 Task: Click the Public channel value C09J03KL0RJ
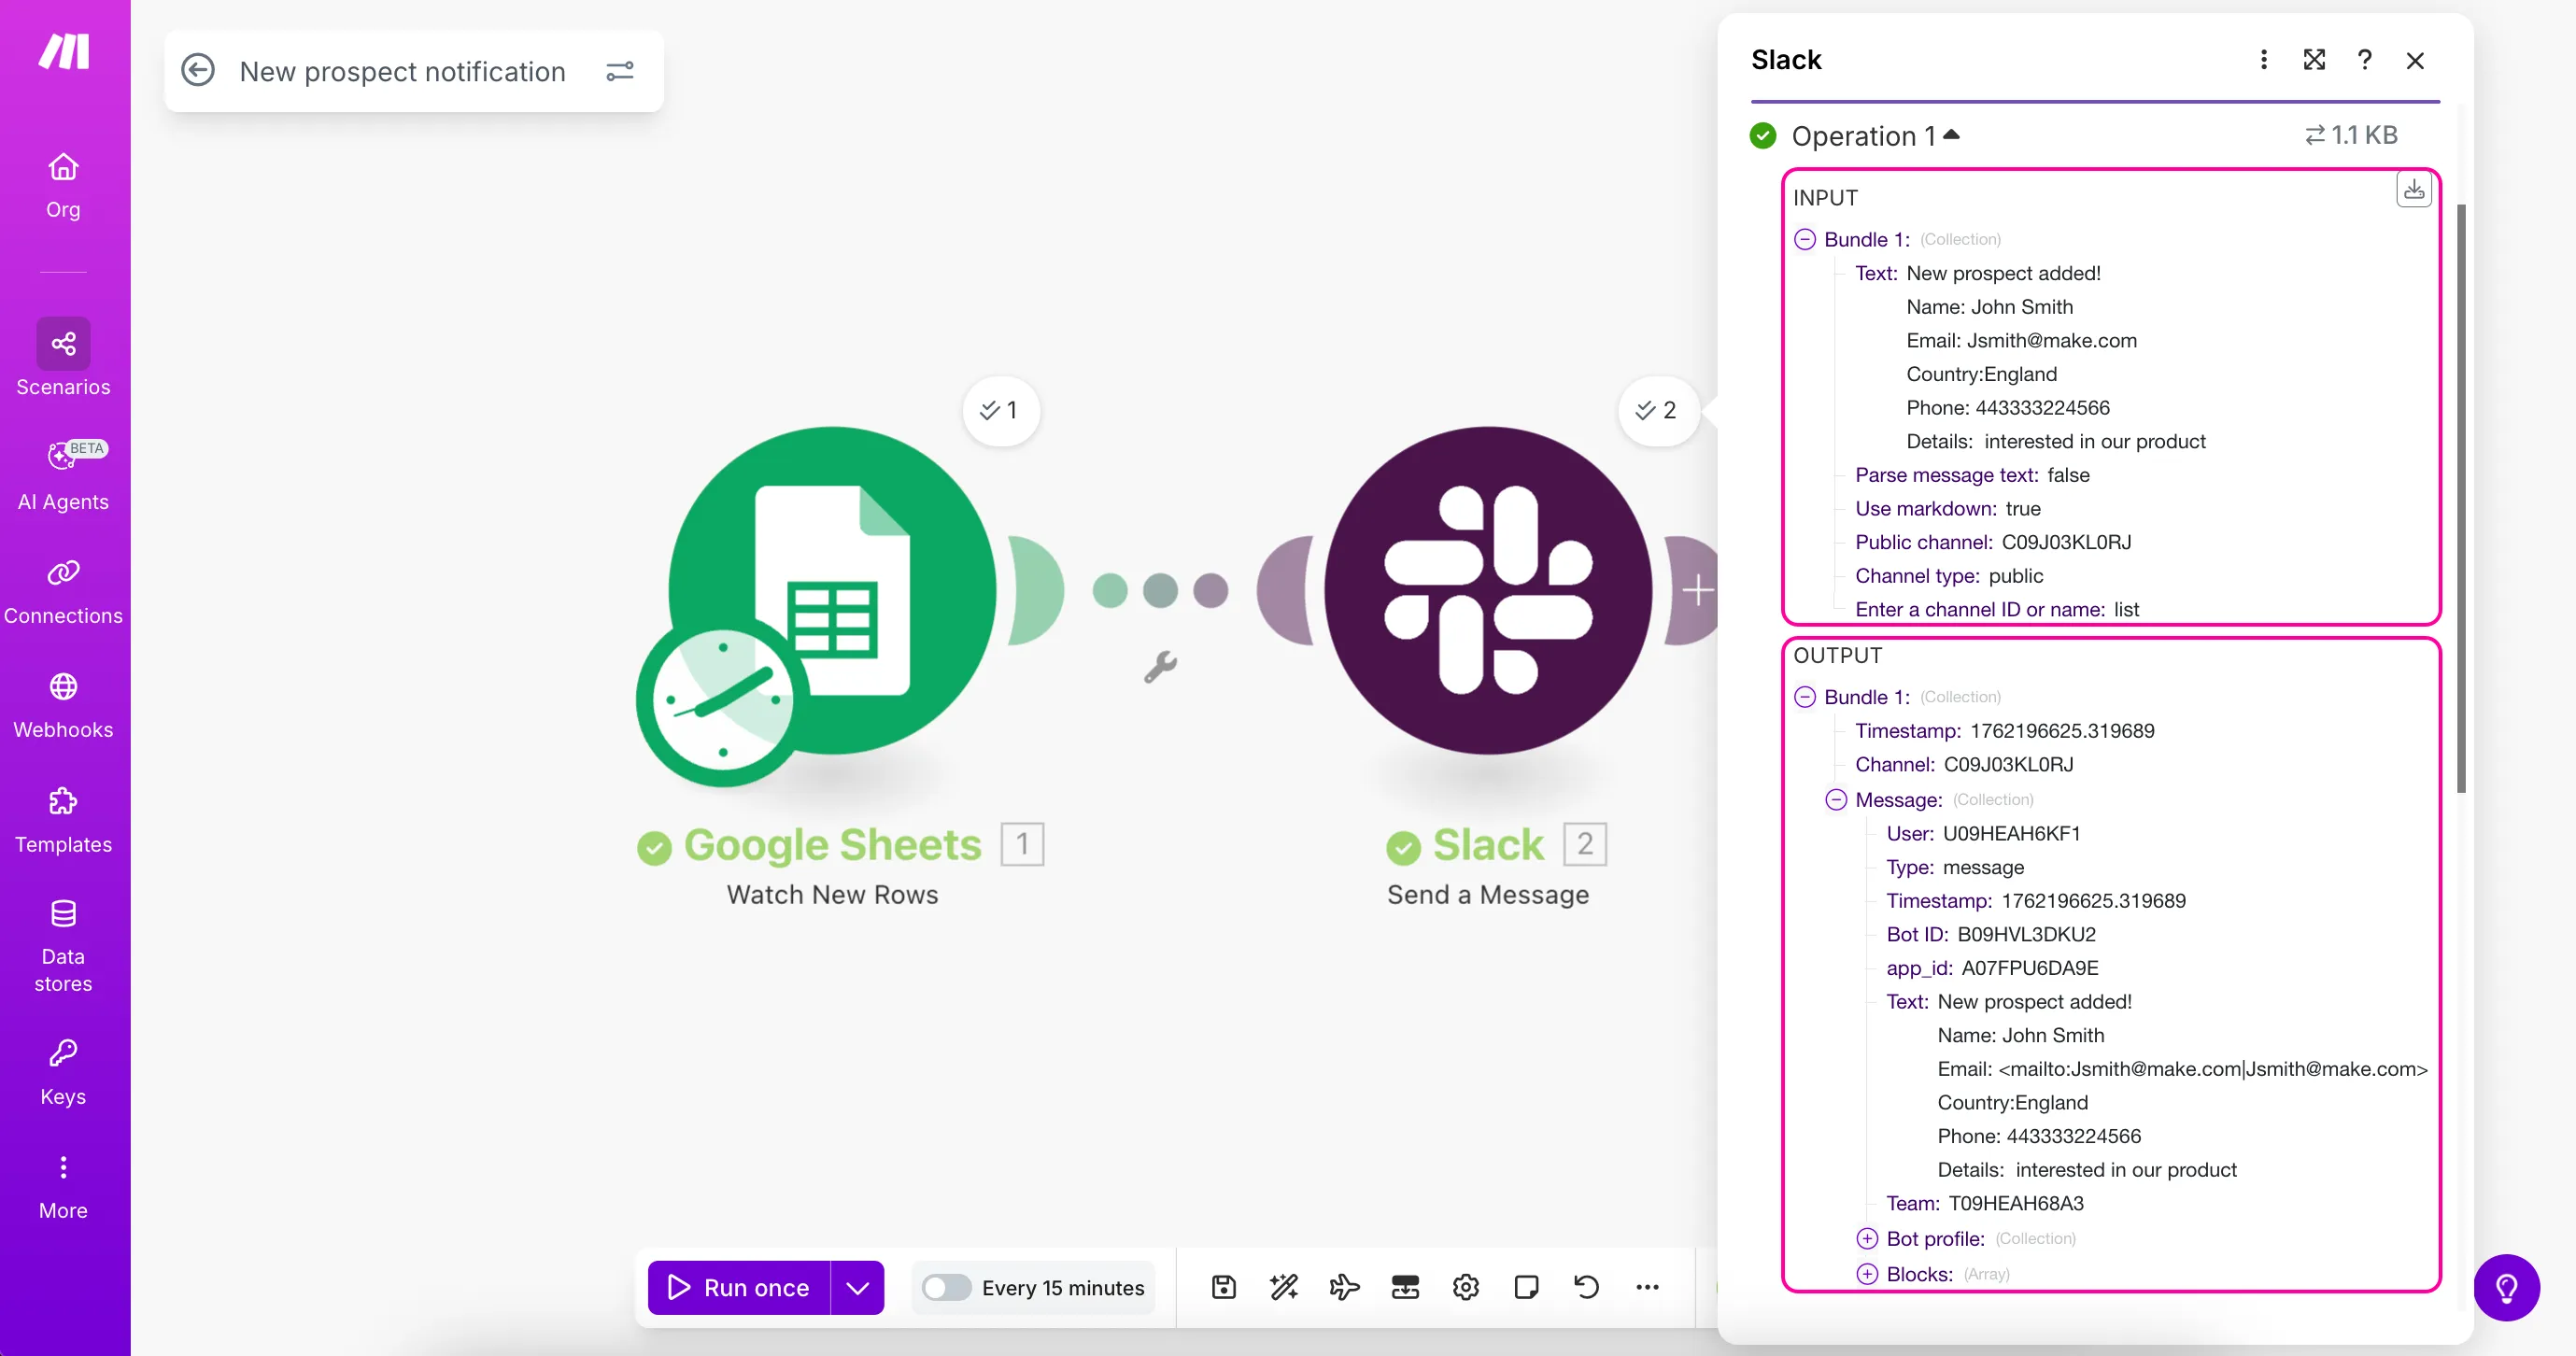point(2066,542)
